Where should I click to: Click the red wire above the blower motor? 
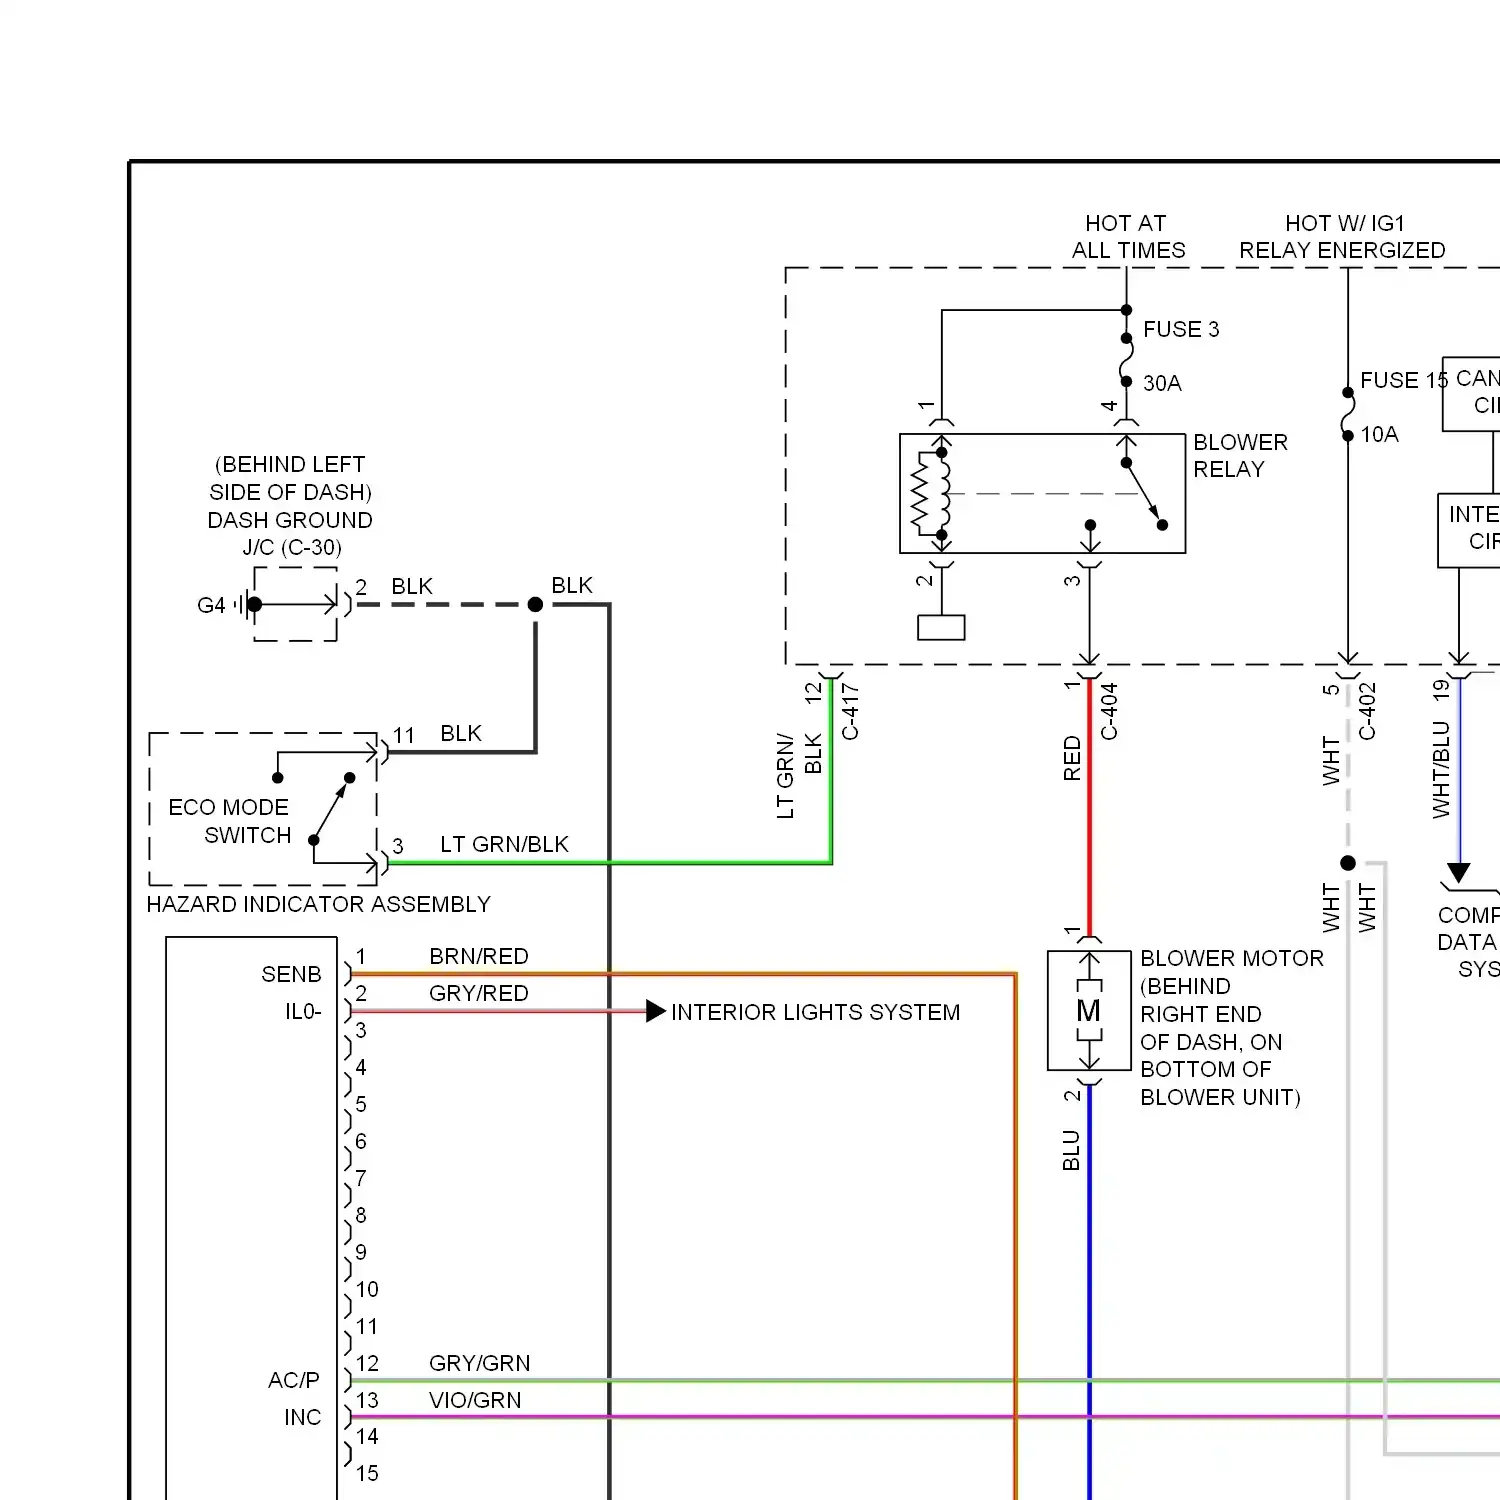click(x=1089, y=806)
